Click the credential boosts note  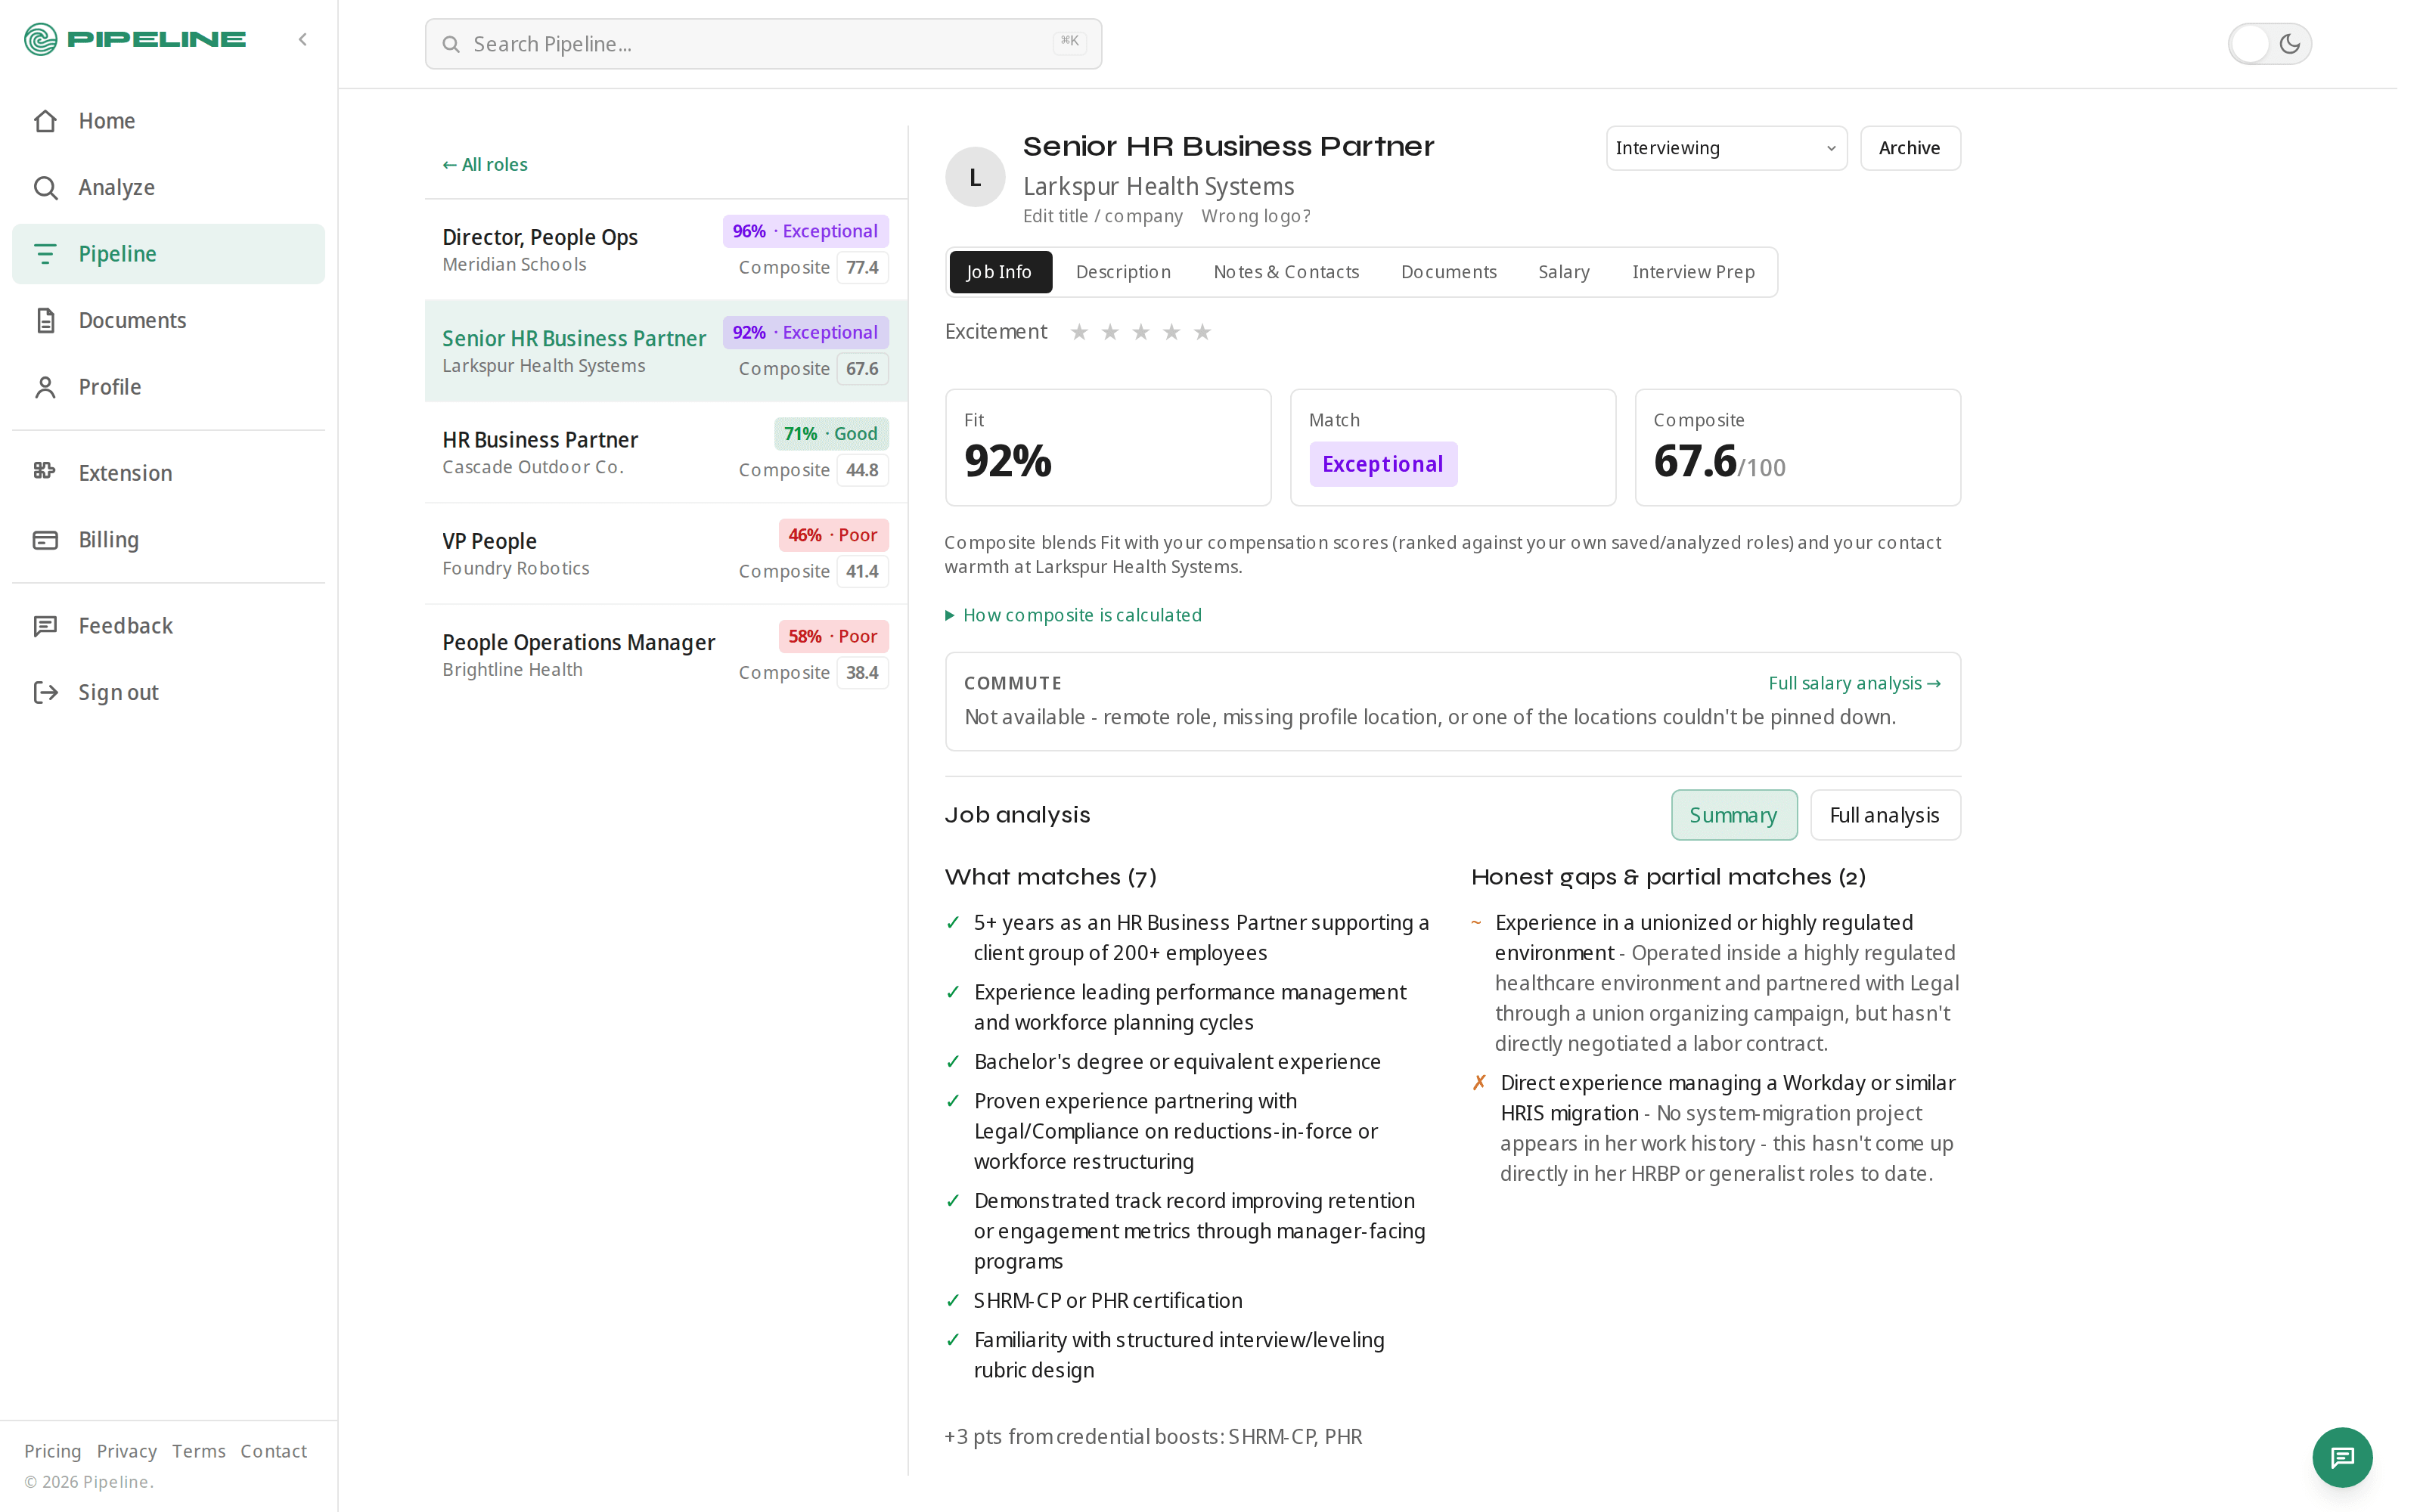(1153, 1436)
